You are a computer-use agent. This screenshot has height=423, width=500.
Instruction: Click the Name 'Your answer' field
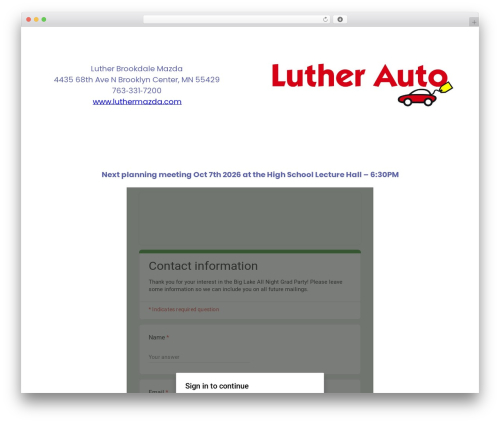point(199,357)
